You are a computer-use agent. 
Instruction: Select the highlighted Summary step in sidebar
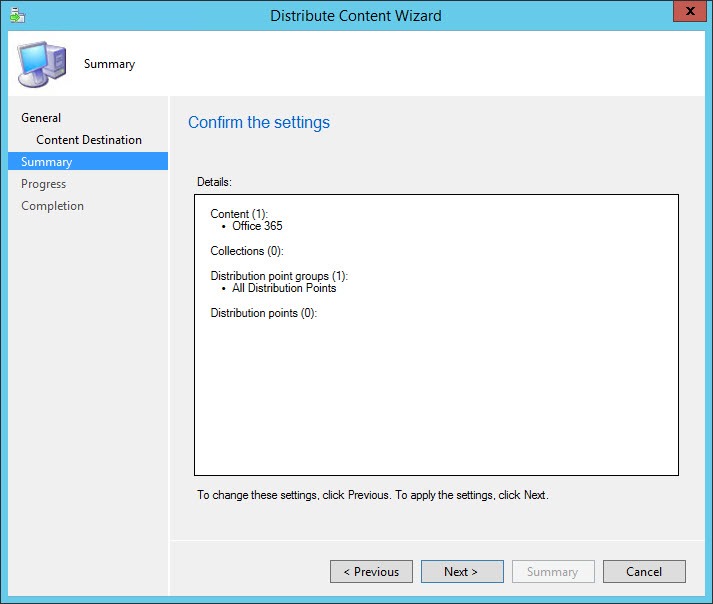pos(47,162)
